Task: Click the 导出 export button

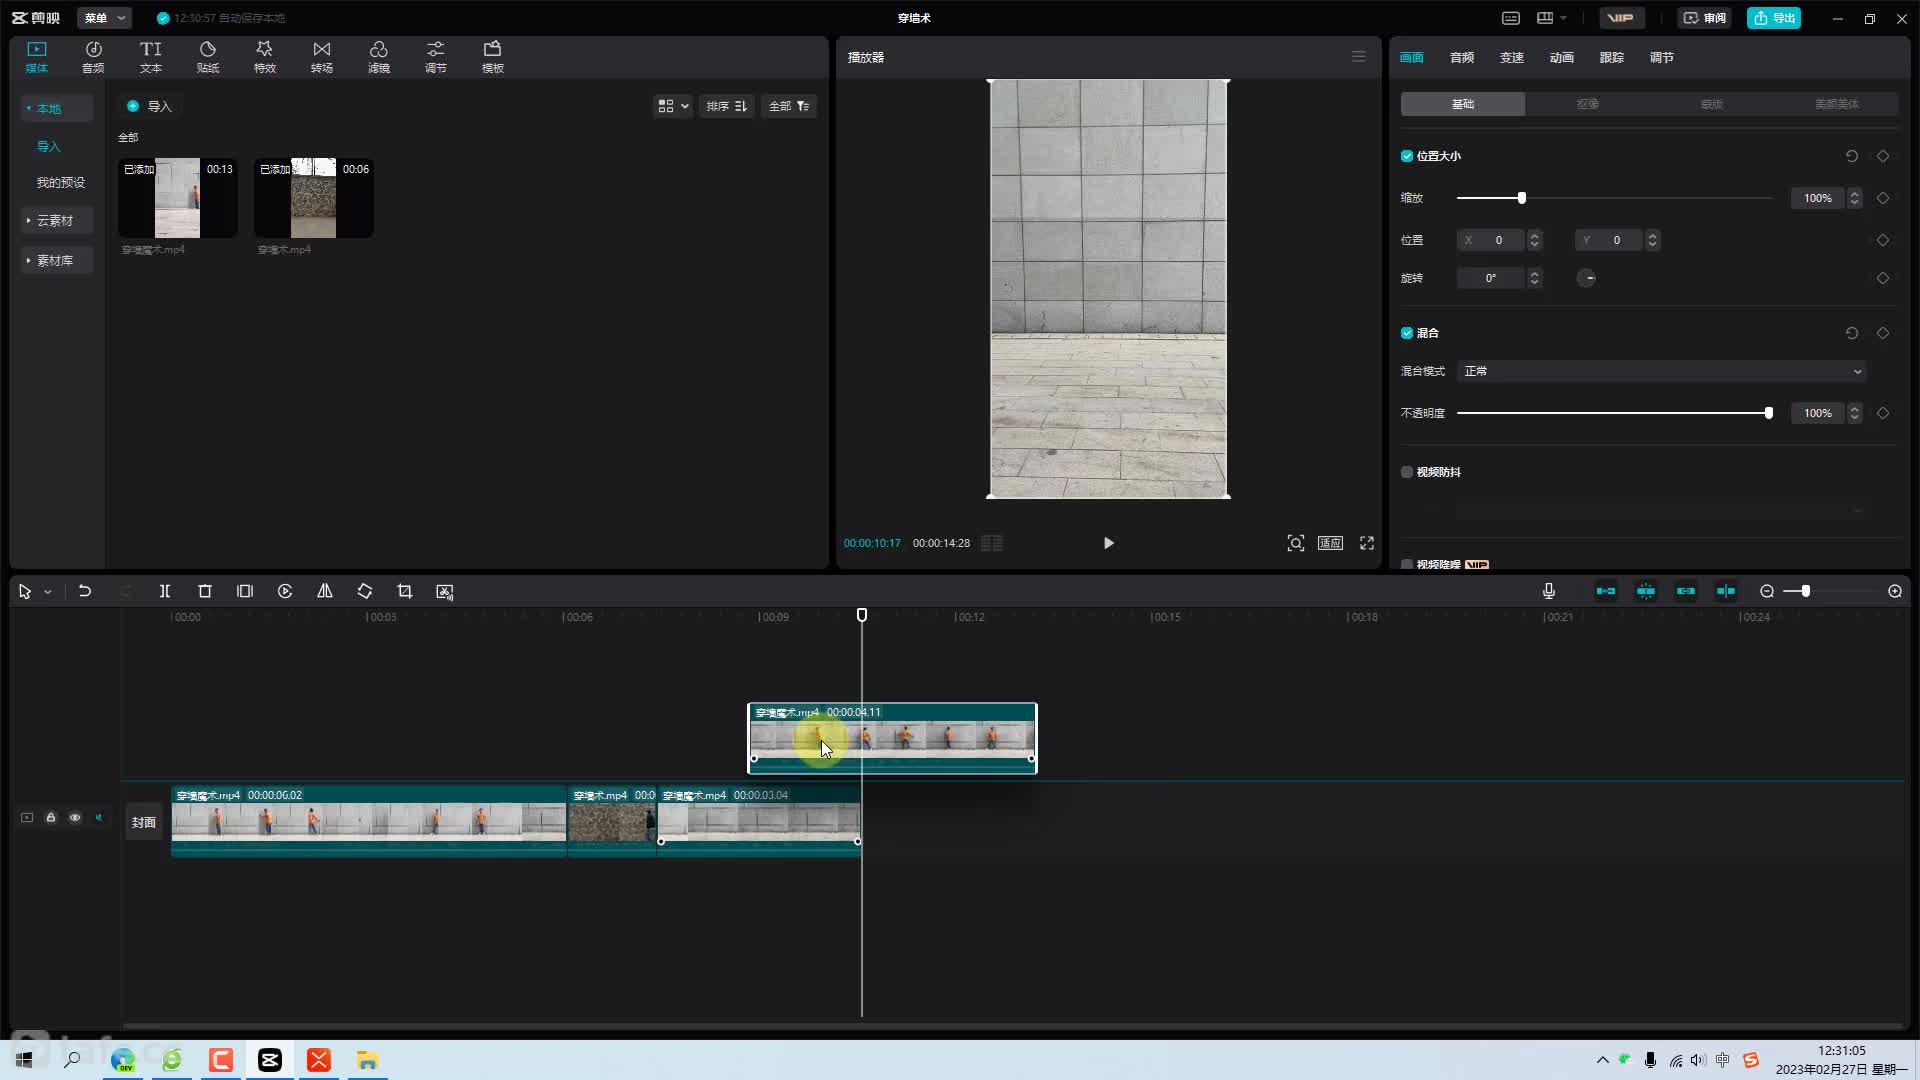Action: click(x=1774, y=18)
